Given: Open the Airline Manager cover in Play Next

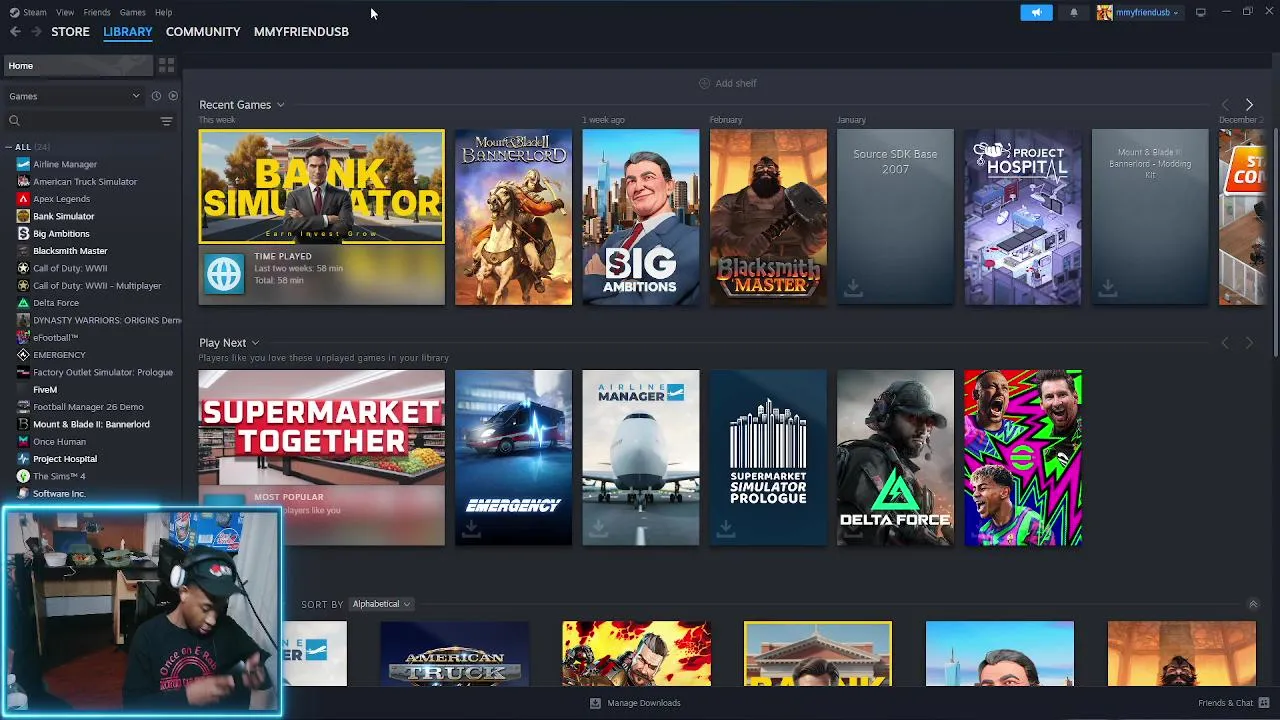Looking at the screenshot, I should 641,458.
